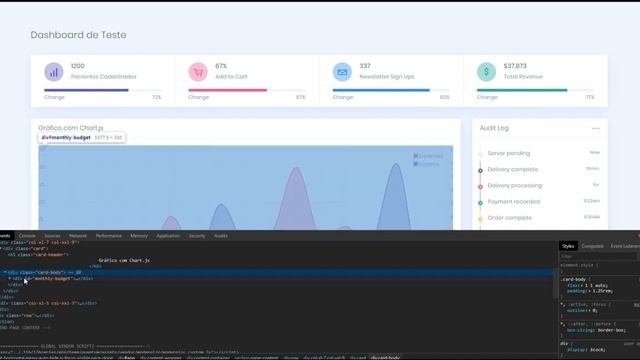Image resolution: width=640 pixels, height=360 pixels.
Task: Click the 'Server pending' log entry
Action: coord(509,153)
